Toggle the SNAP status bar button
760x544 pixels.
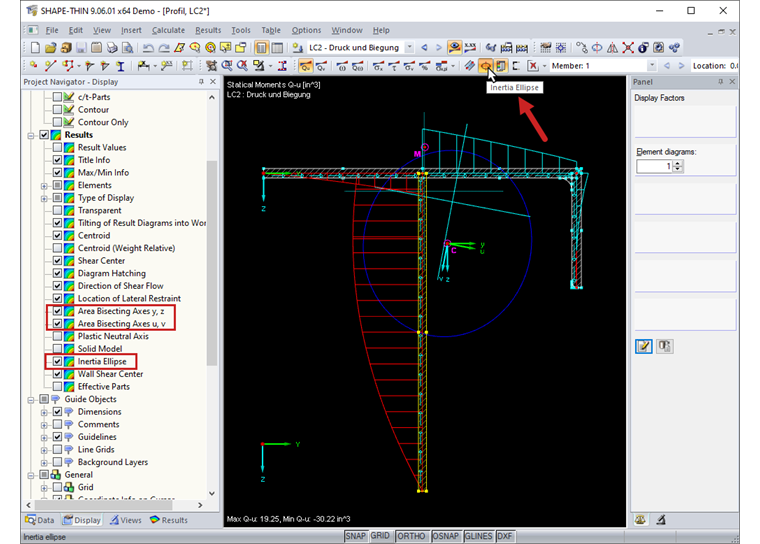pyautogui.click(x=355, y=536)
